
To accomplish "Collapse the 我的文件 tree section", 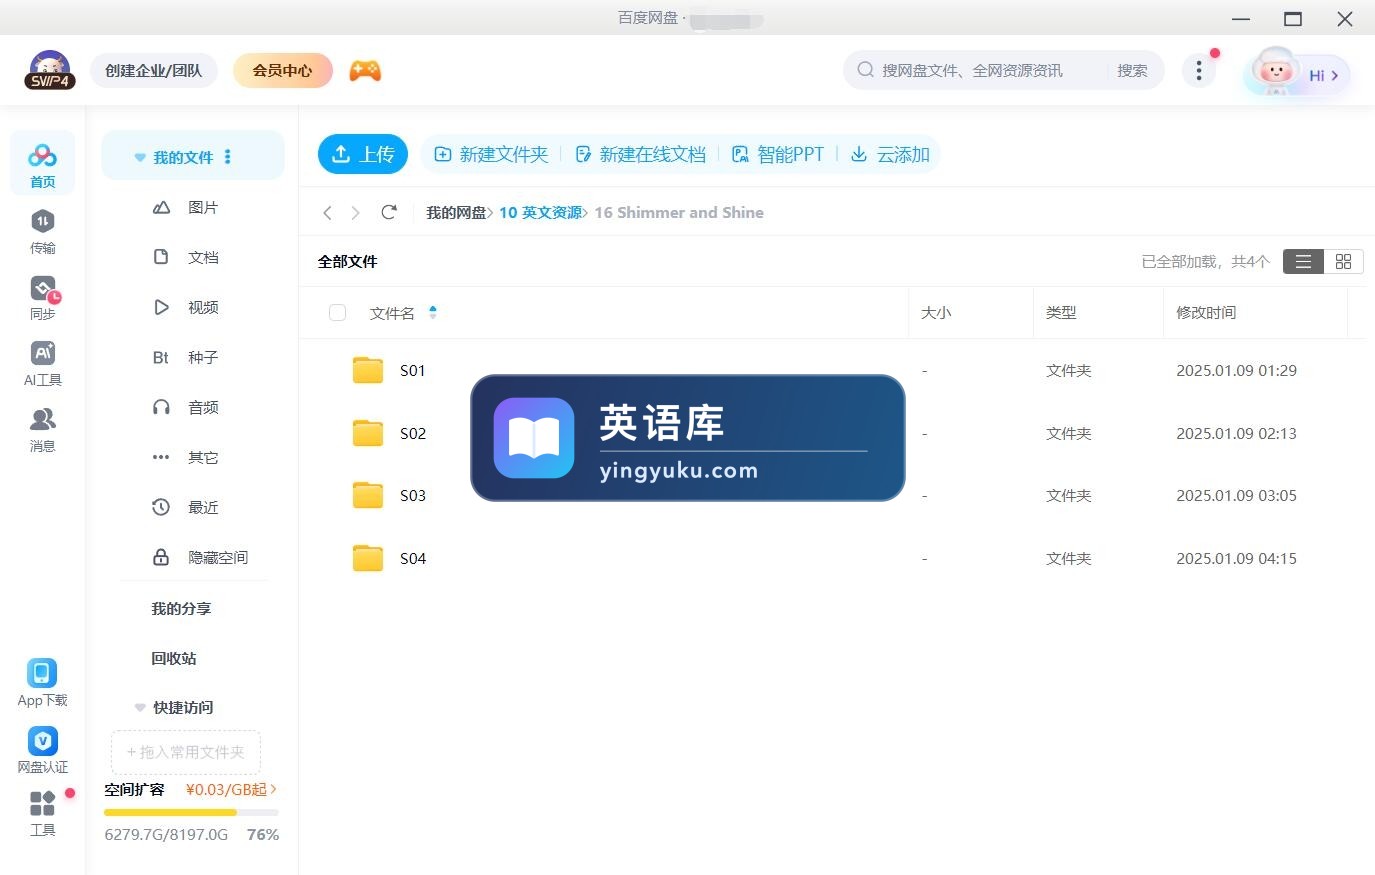I will (140, 157).
